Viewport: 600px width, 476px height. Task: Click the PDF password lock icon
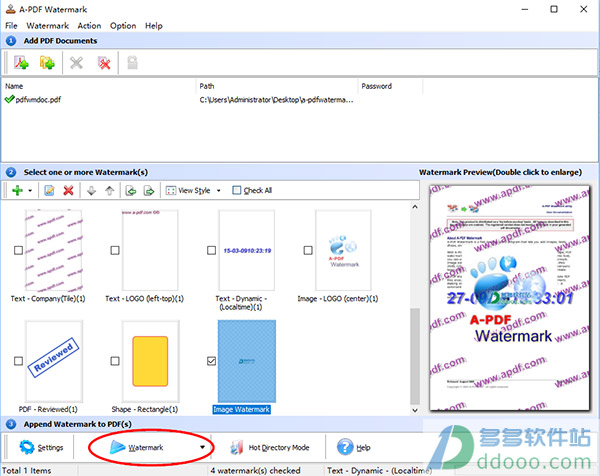tap(132, 62)
